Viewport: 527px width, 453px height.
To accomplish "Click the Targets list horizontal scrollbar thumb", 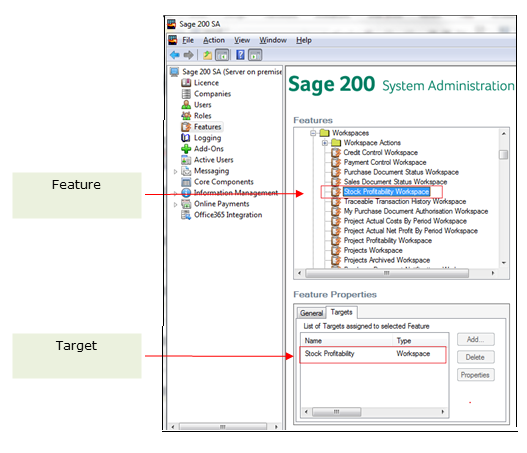I will pos(336,412).
